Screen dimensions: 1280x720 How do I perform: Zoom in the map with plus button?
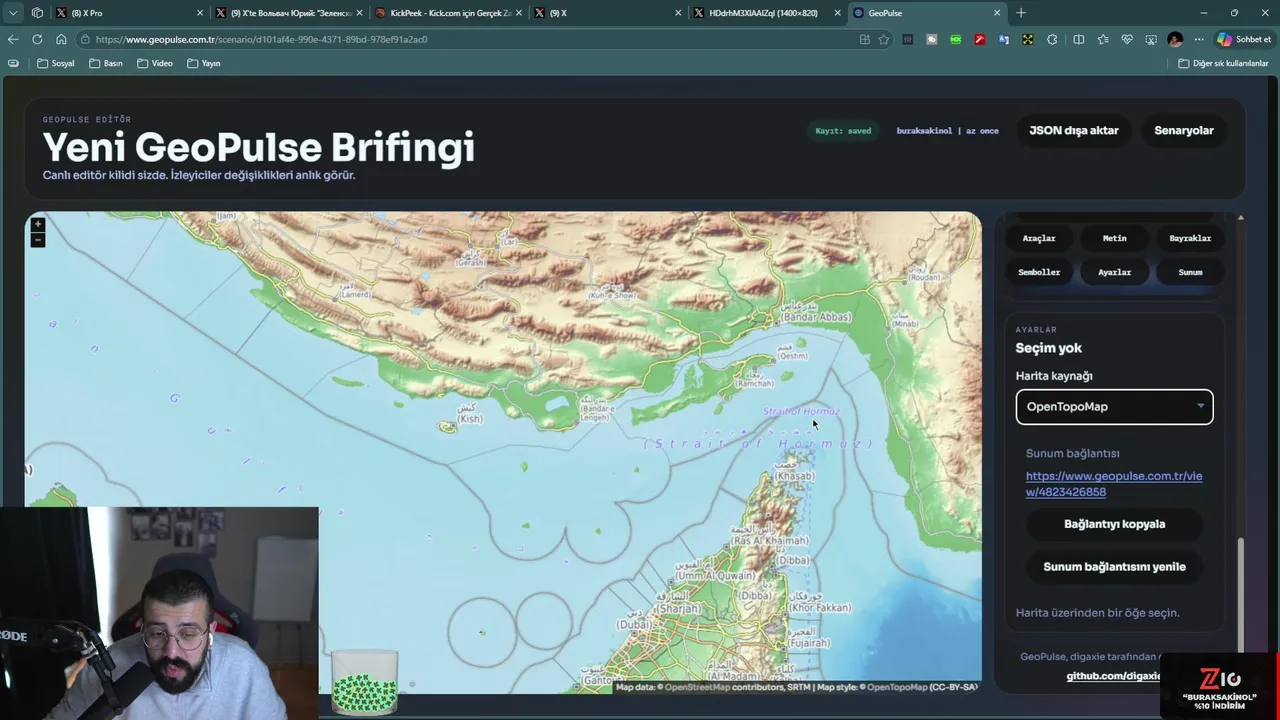pos(38,225)
